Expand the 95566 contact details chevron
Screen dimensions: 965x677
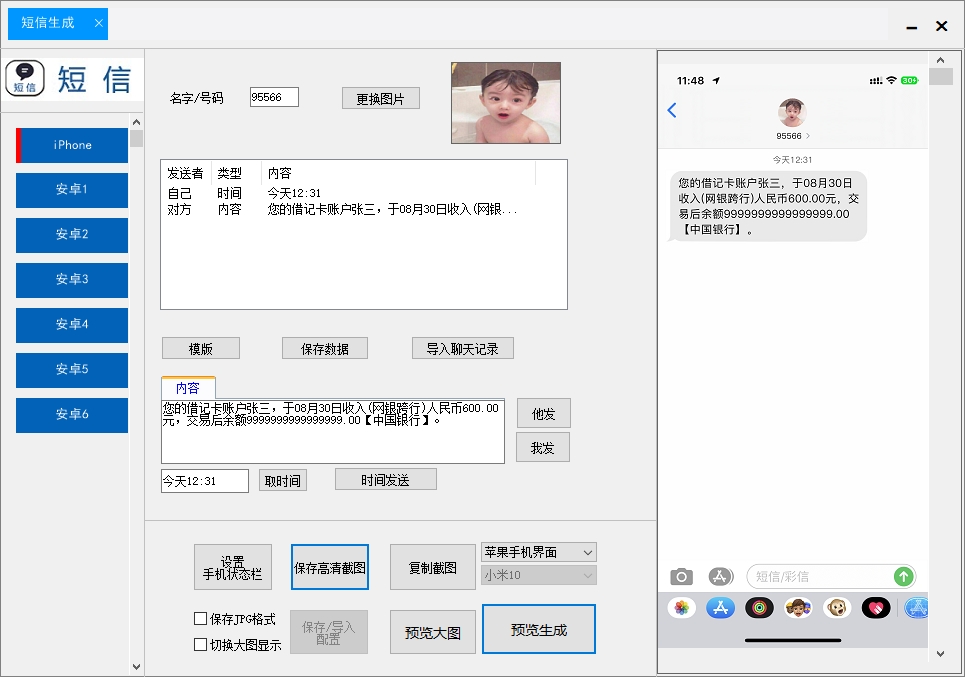808,134
